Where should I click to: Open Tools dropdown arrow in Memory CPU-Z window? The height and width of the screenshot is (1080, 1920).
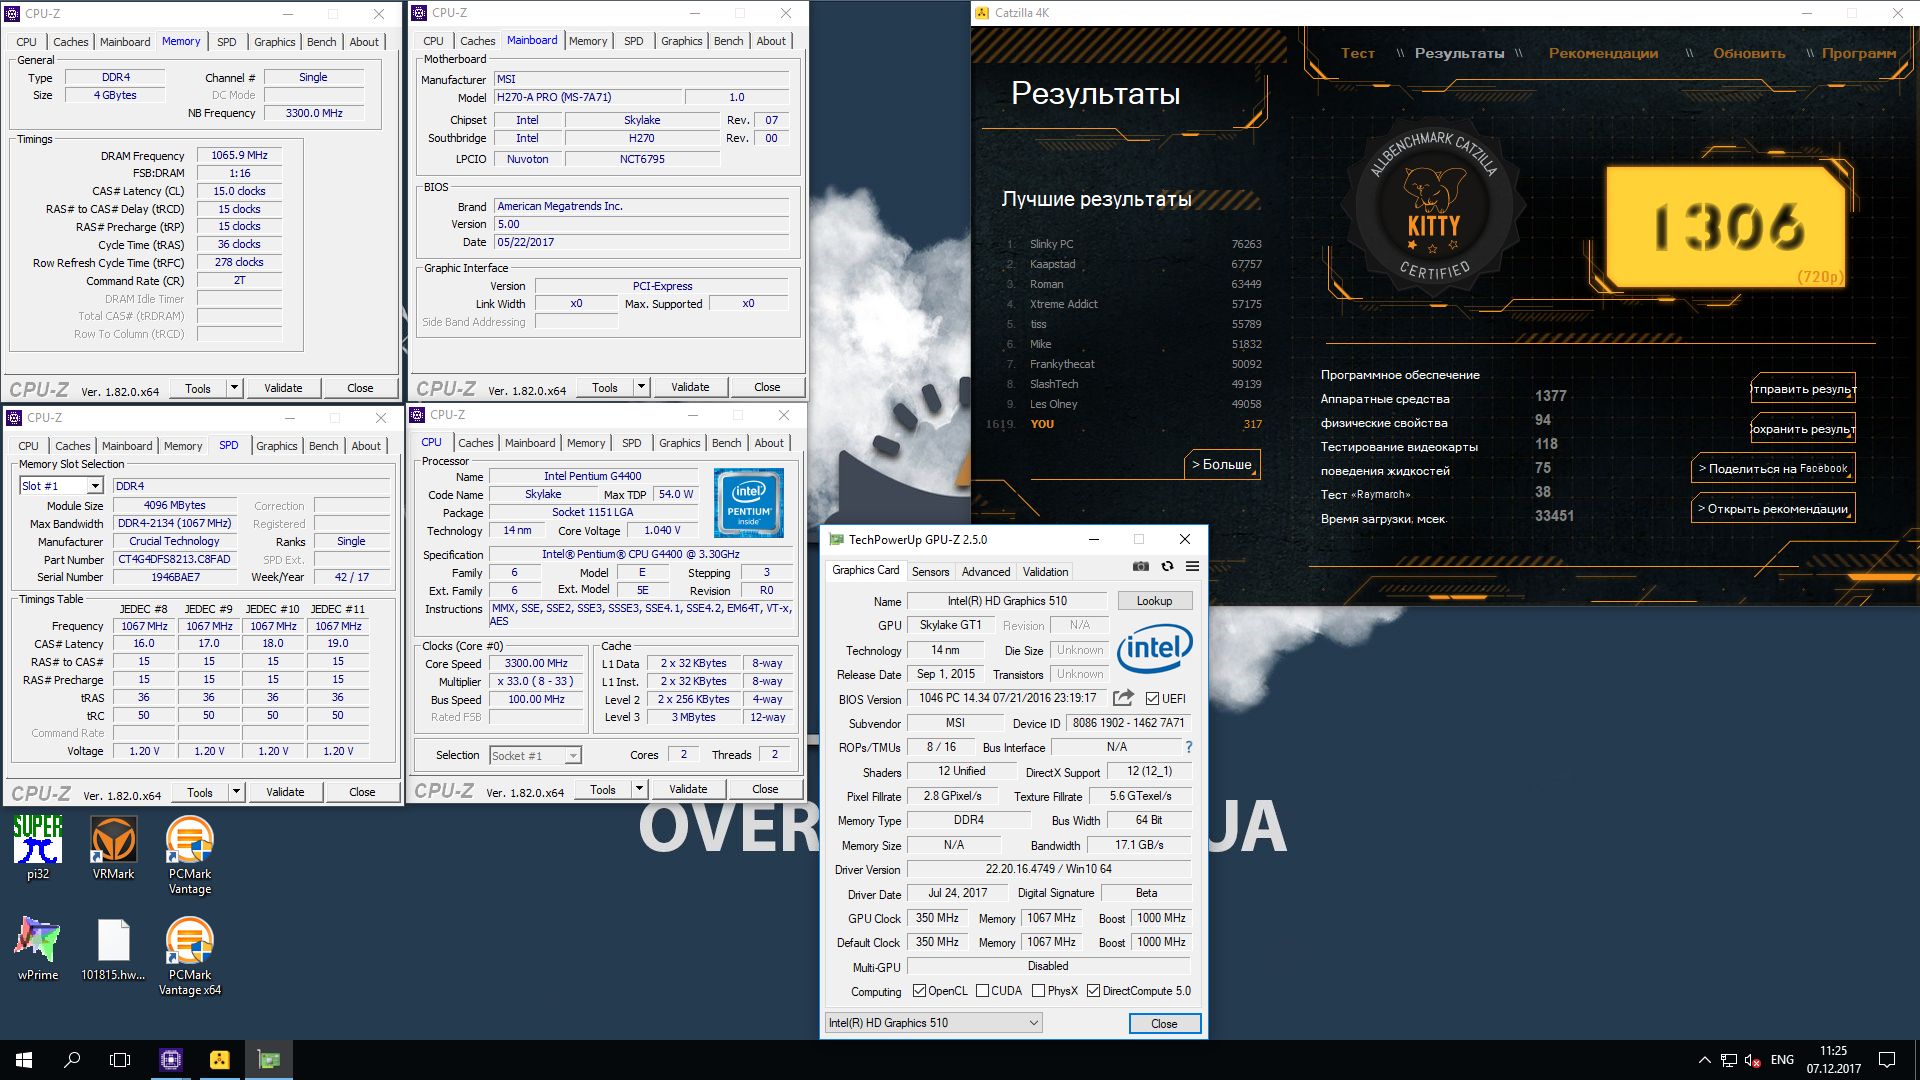(234, 388)
